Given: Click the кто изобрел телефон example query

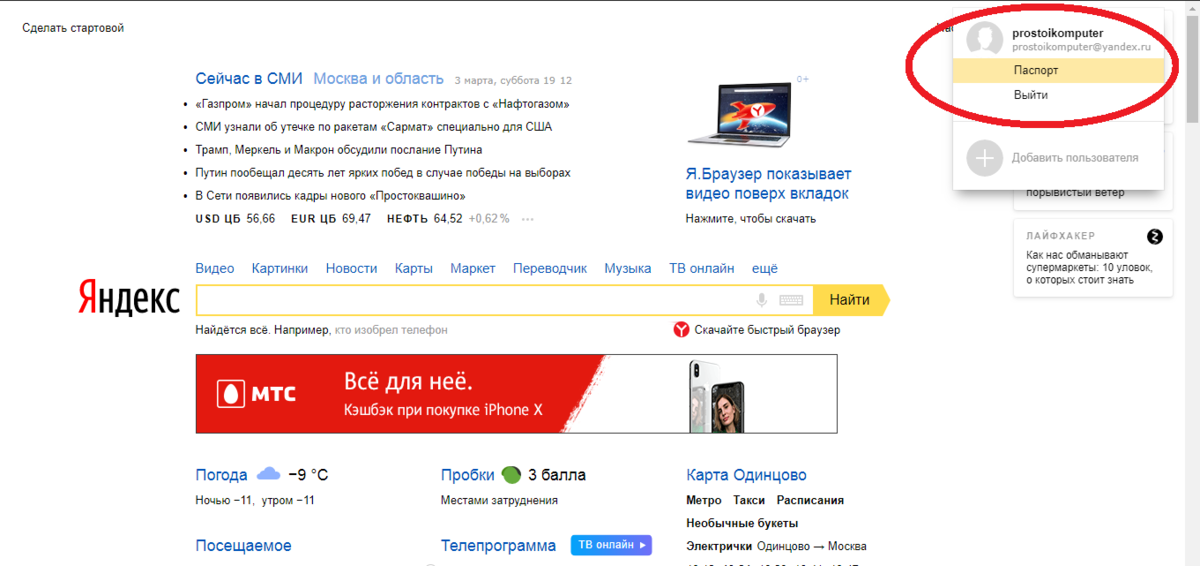Looking at the screenshot, I should (391, 330).
